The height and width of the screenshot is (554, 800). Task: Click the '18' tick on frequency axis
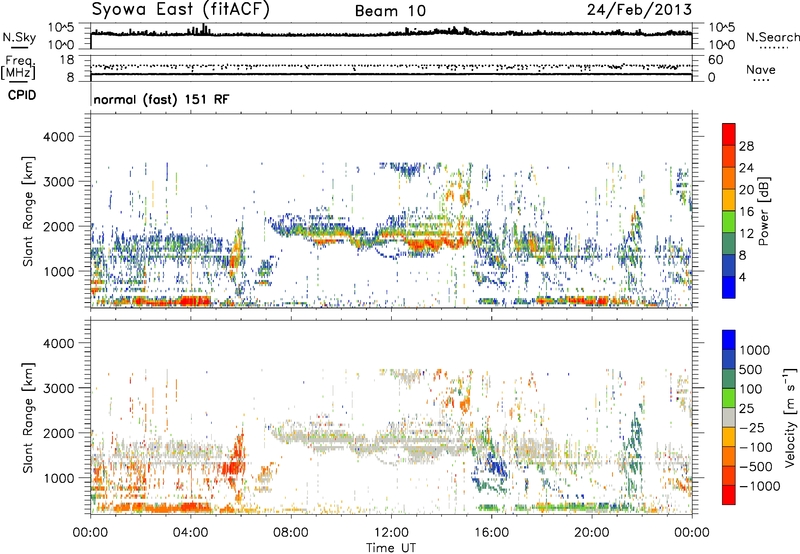click(67, 60)
